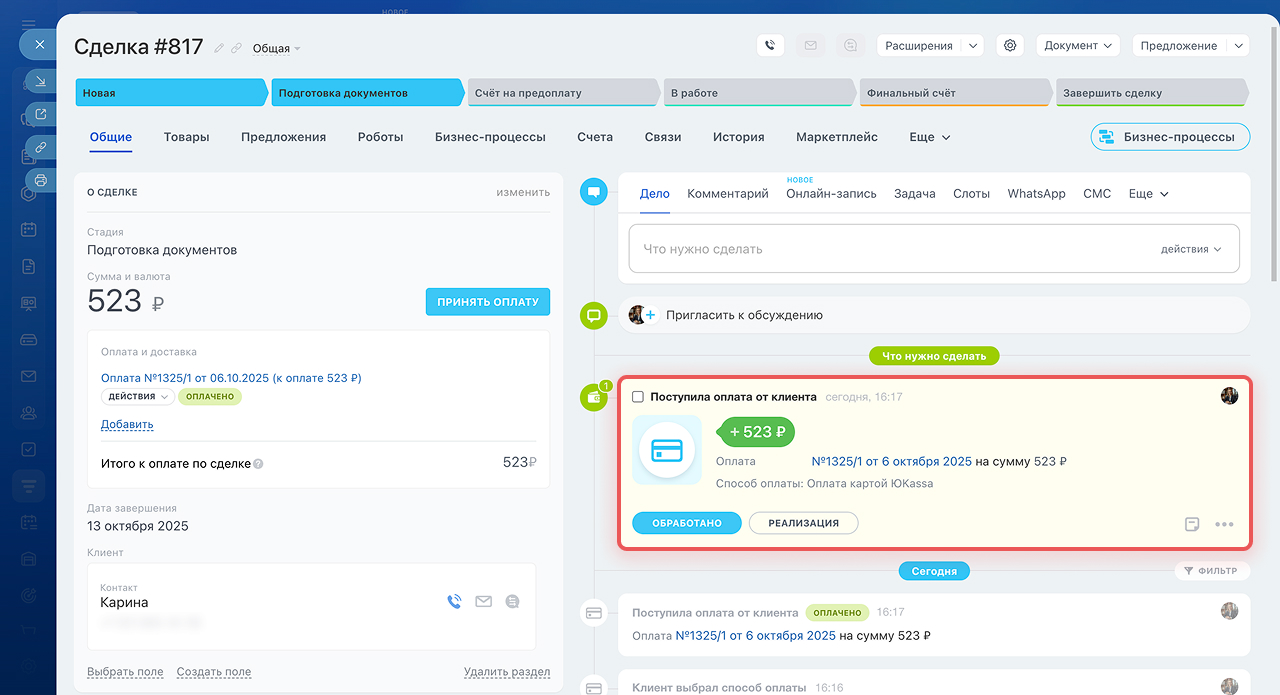Click the print icon in left panel
This screenshot has width=1280, height=695.
41,180
